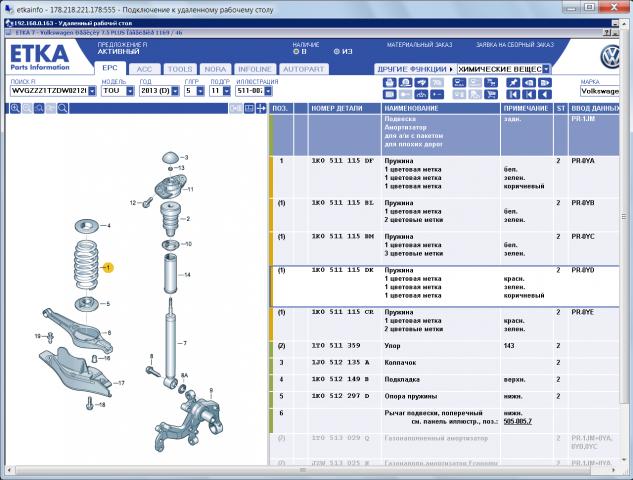
Task: Open the ПОДГР dropdown showing 11
Action: (x=227, y=91)
